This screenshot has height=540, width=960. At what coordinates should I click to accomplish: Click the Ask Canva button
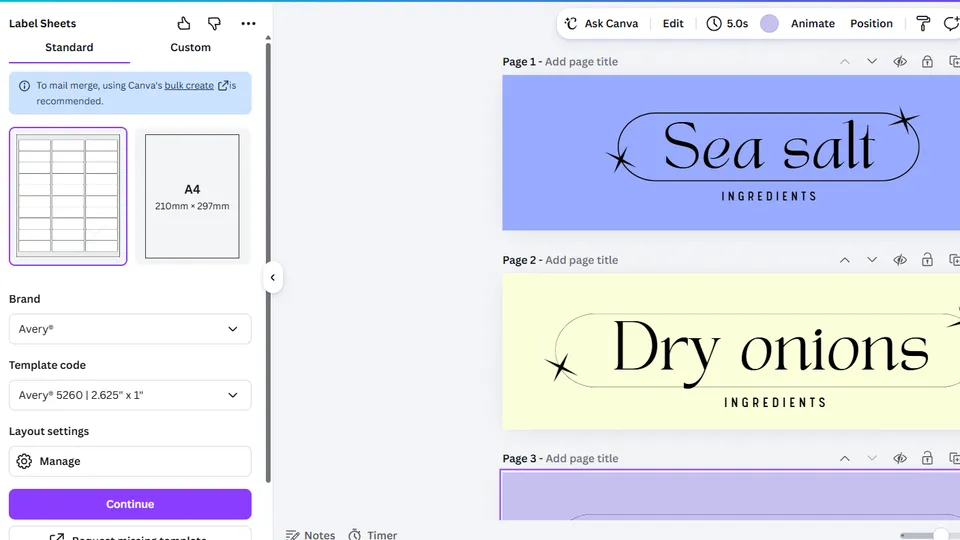(x=601, y=23)
